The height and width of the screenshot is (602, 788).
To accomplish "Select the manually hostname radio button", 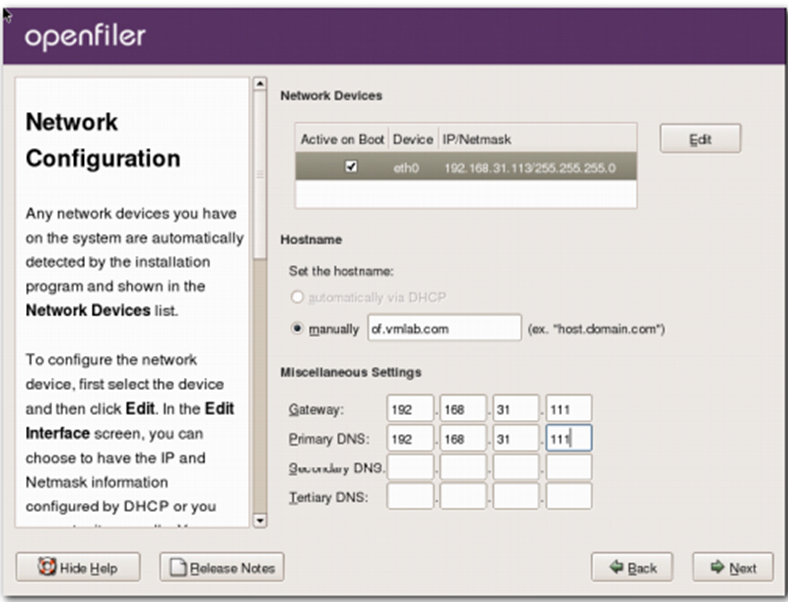I will pyautogui.click(x=298, y=328).
